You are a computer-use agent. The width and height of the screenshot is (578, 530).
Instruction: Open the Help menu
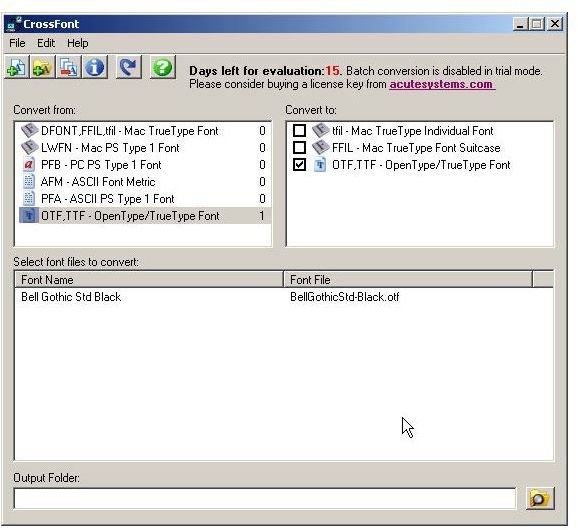(x=77, y=43)
